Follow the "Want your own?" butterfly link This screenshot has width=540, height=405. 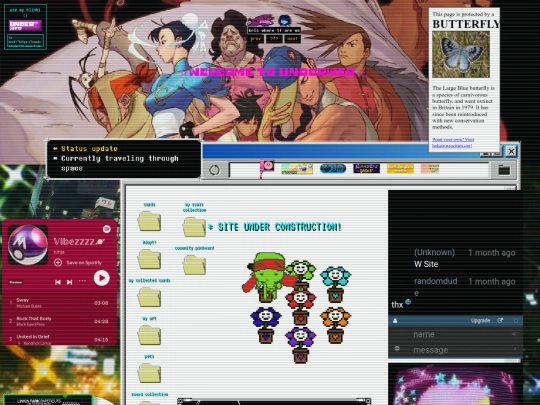tap(453, 143)
